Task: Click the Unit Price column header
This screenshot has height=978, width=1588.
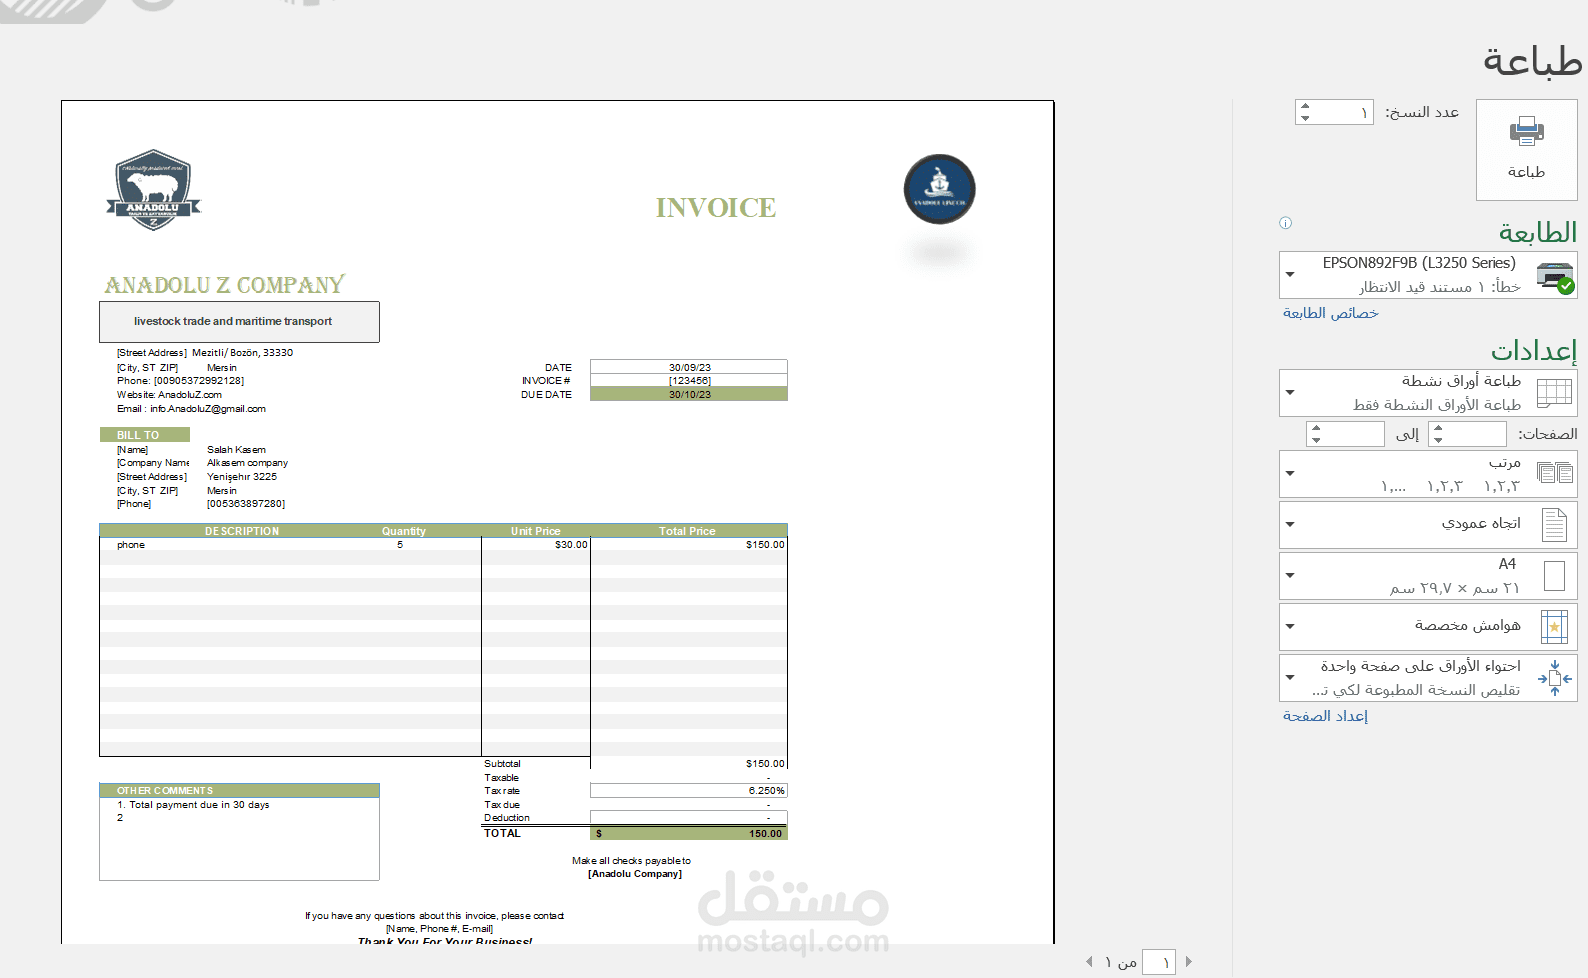Action: click(536, 531)
